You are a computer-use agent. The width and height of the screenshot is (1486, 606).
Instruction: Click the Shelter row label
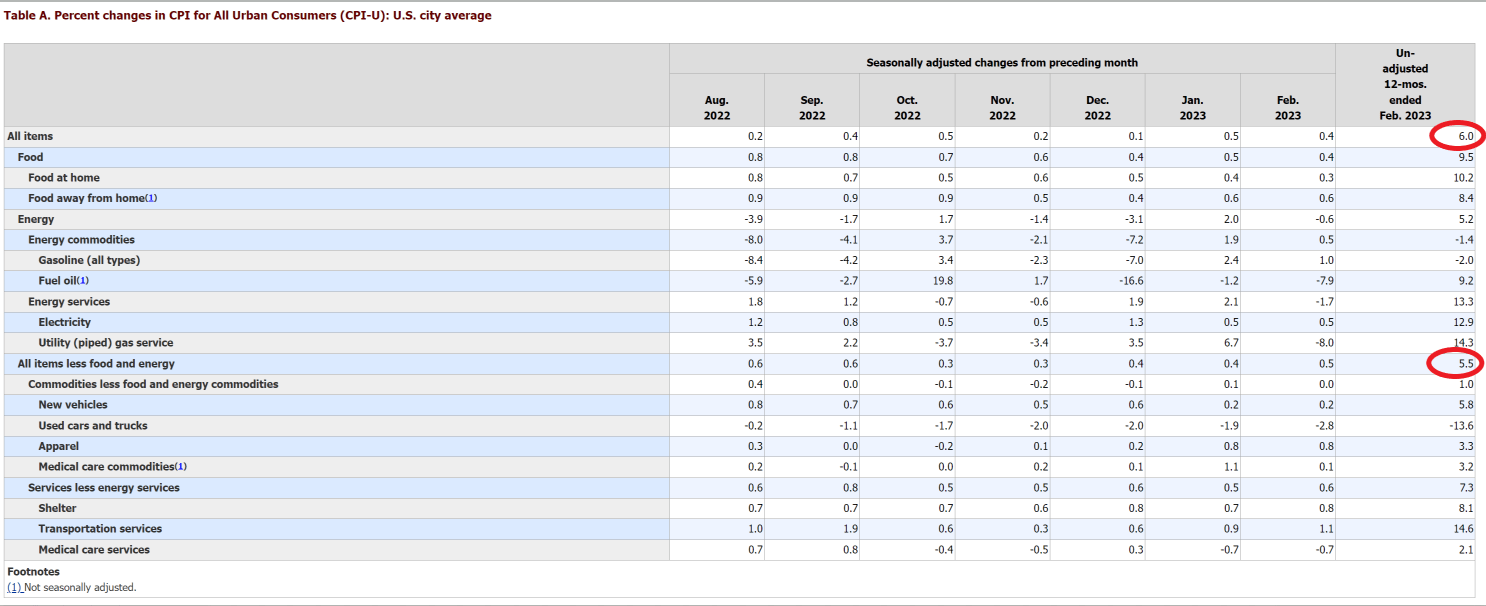pyautogui.click(x=57, y=508)
